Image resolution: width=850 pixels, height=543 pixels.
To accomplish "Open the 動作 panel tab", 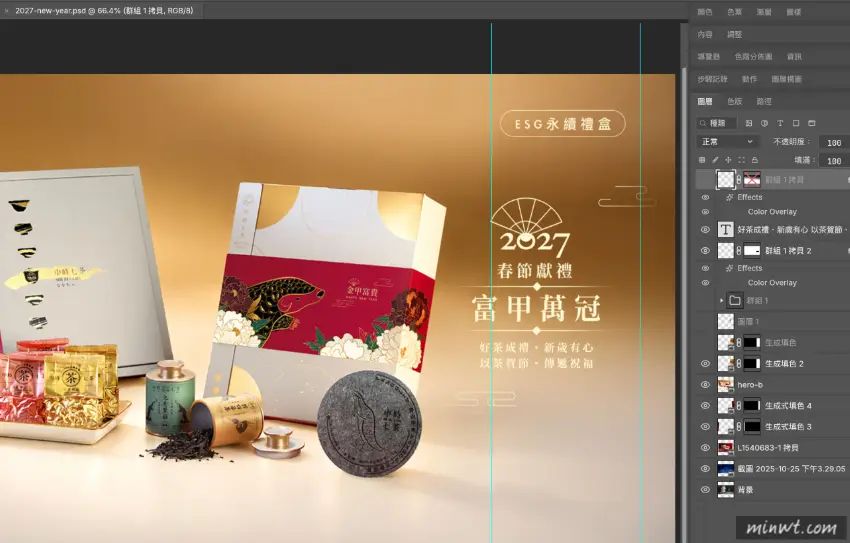I will [749, 79].
